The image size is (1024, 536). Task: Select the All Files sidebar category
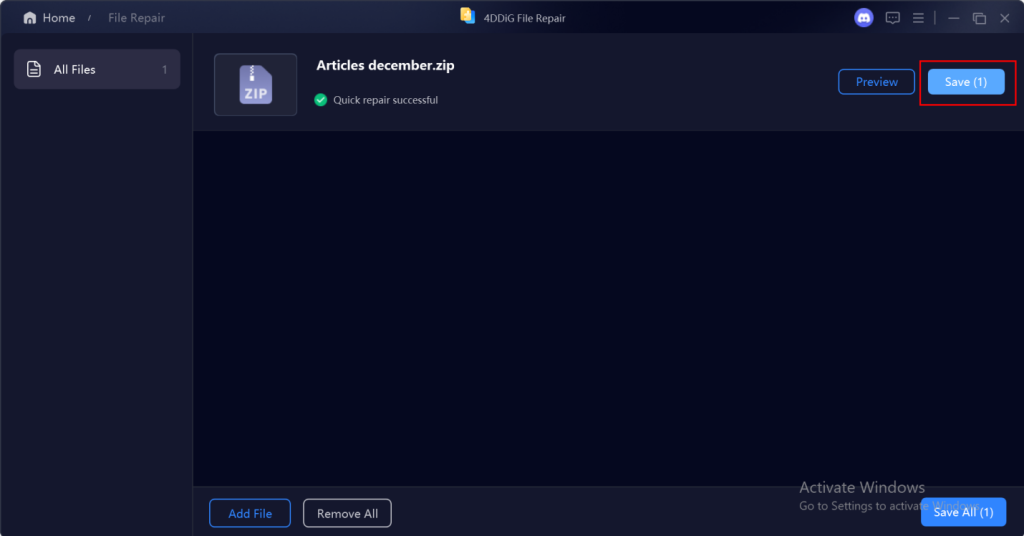pos(97,70)
